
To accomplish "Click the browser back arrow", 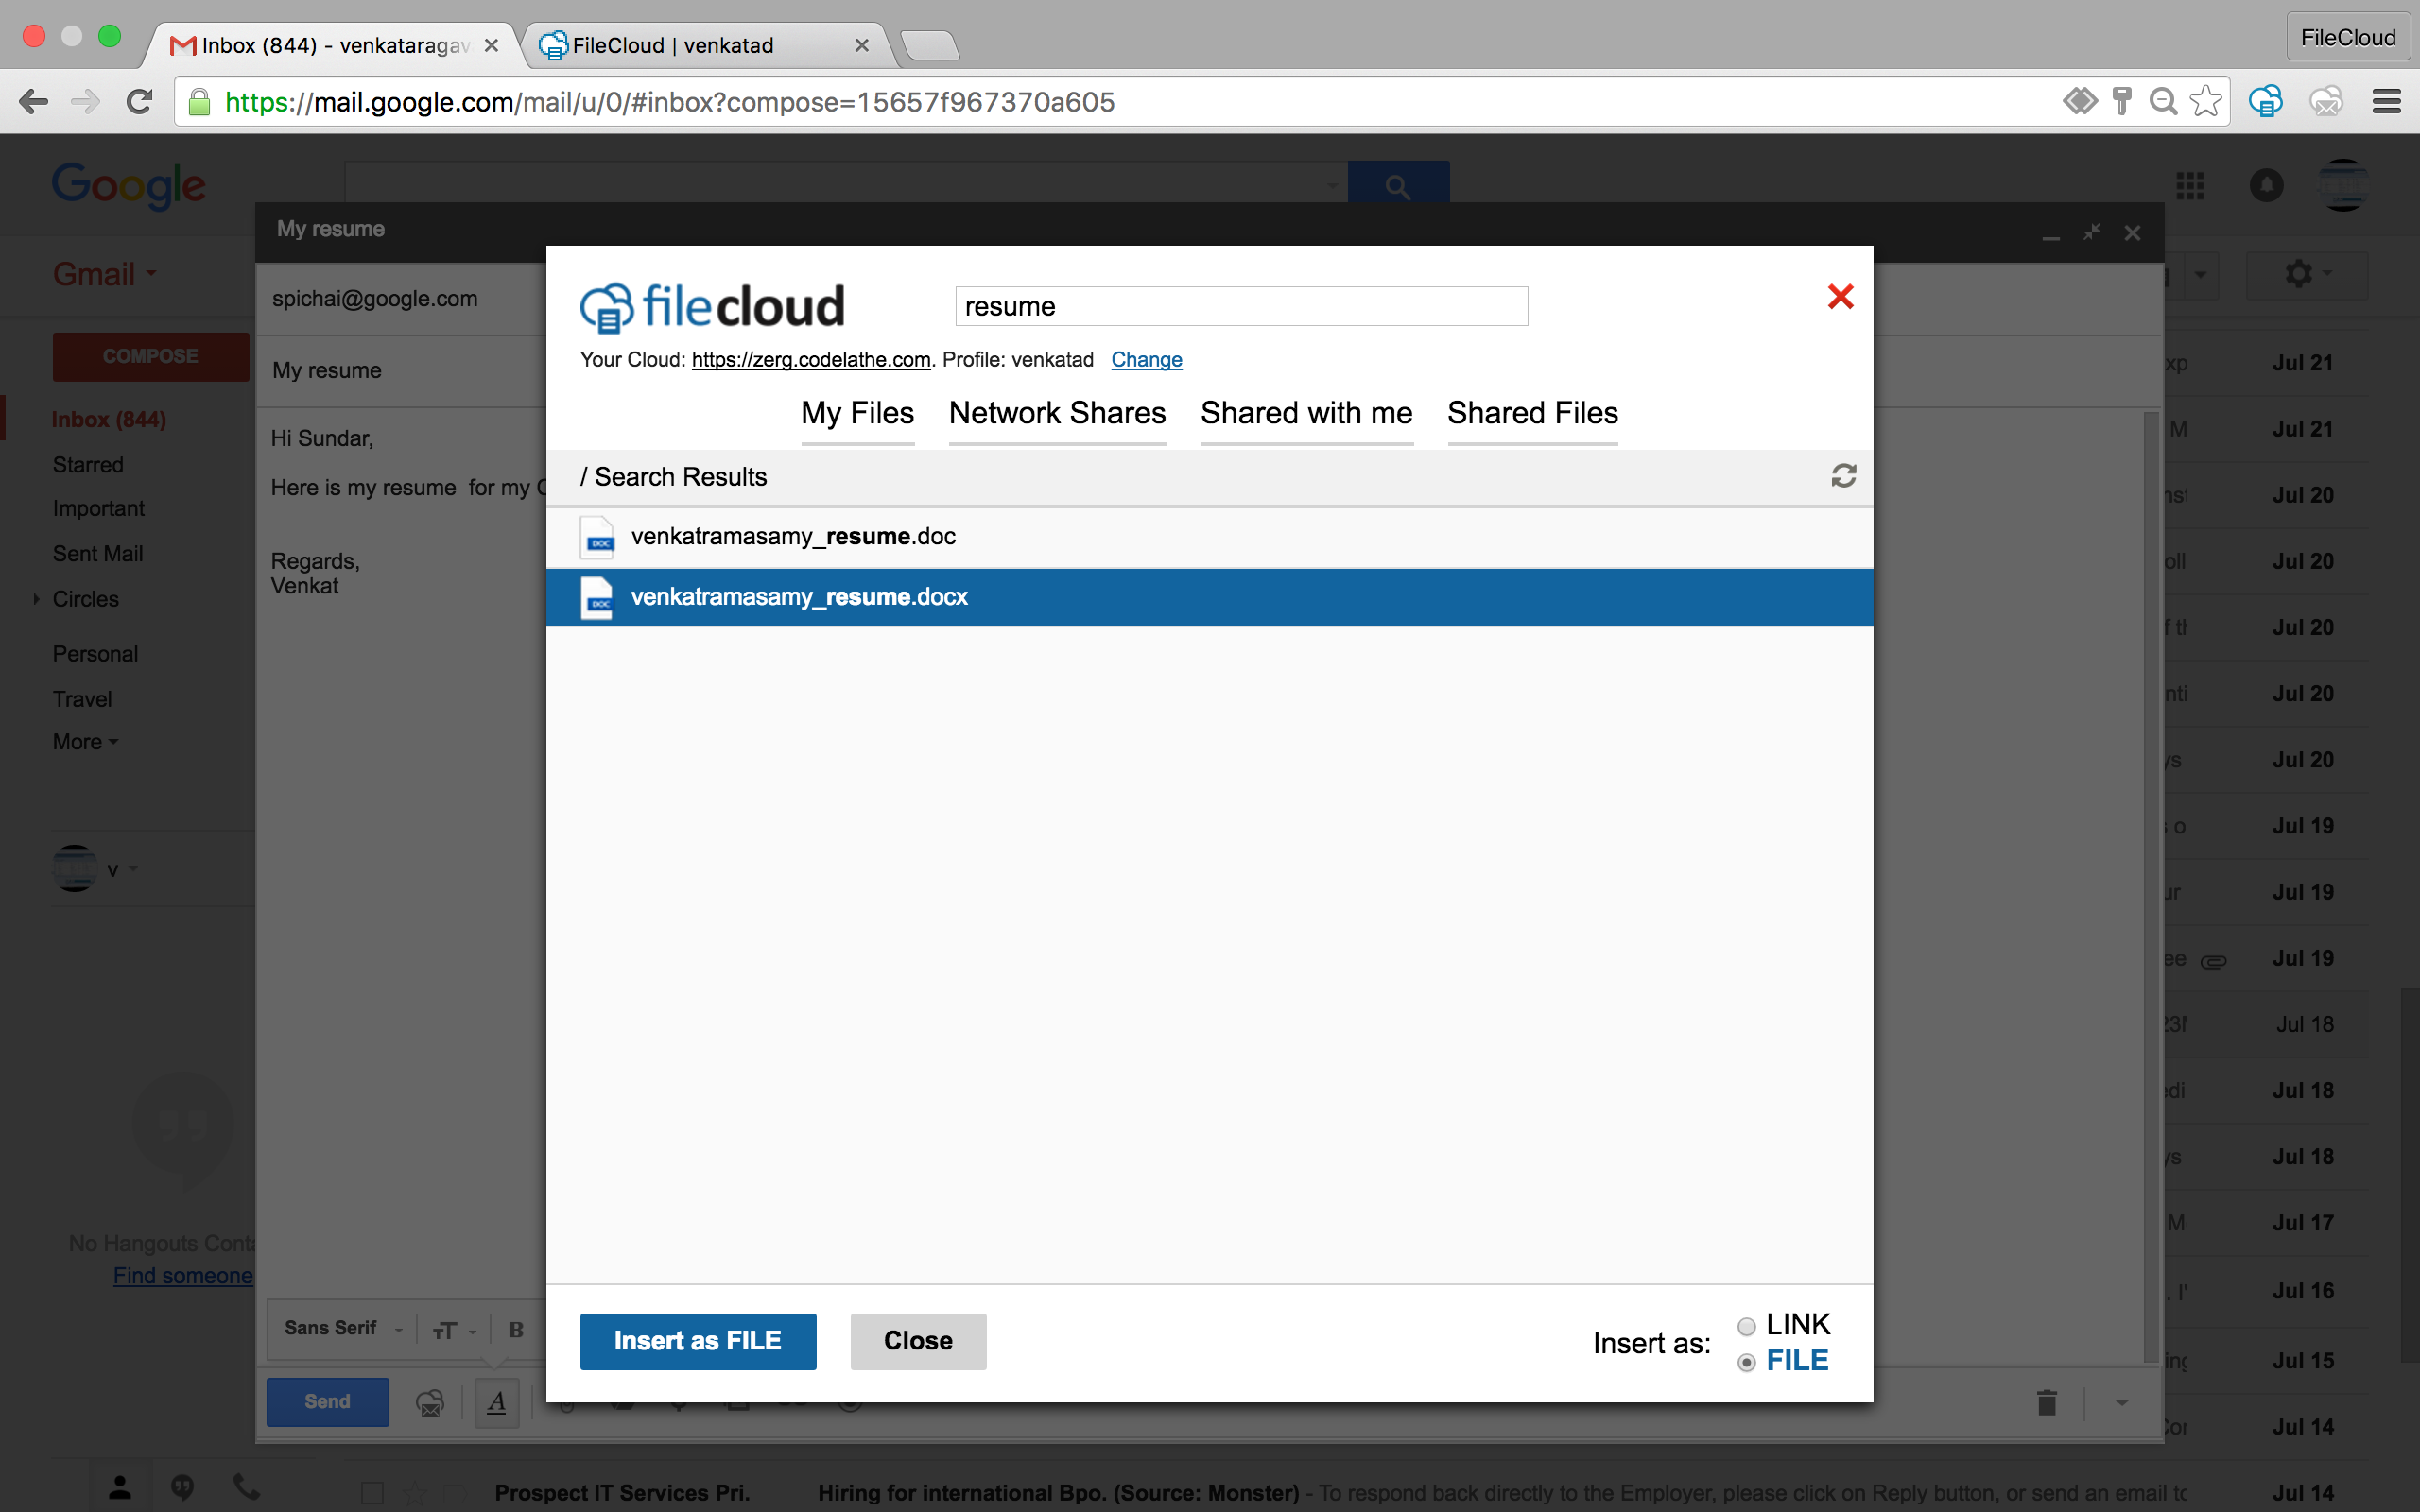I will click(33, 101).
